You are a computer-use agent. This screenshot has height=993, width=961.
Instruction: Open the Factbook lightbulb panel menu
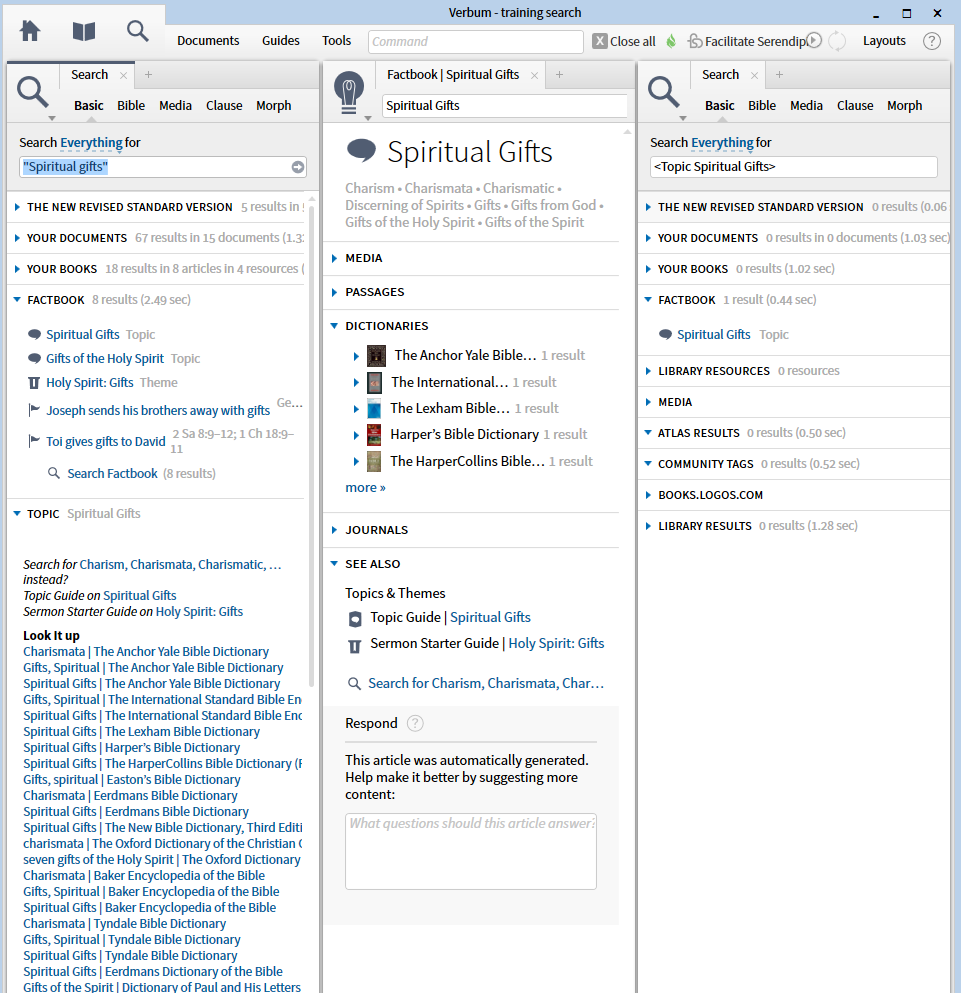click(349, 94)
